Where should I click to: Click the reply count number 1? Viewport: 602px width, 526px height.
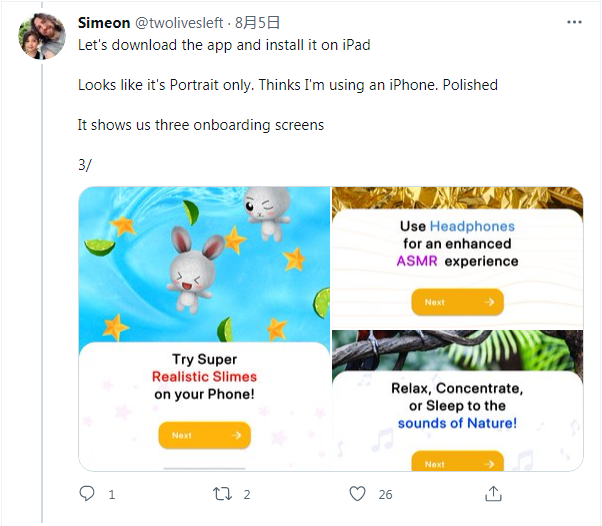click(x=112, y=494)
